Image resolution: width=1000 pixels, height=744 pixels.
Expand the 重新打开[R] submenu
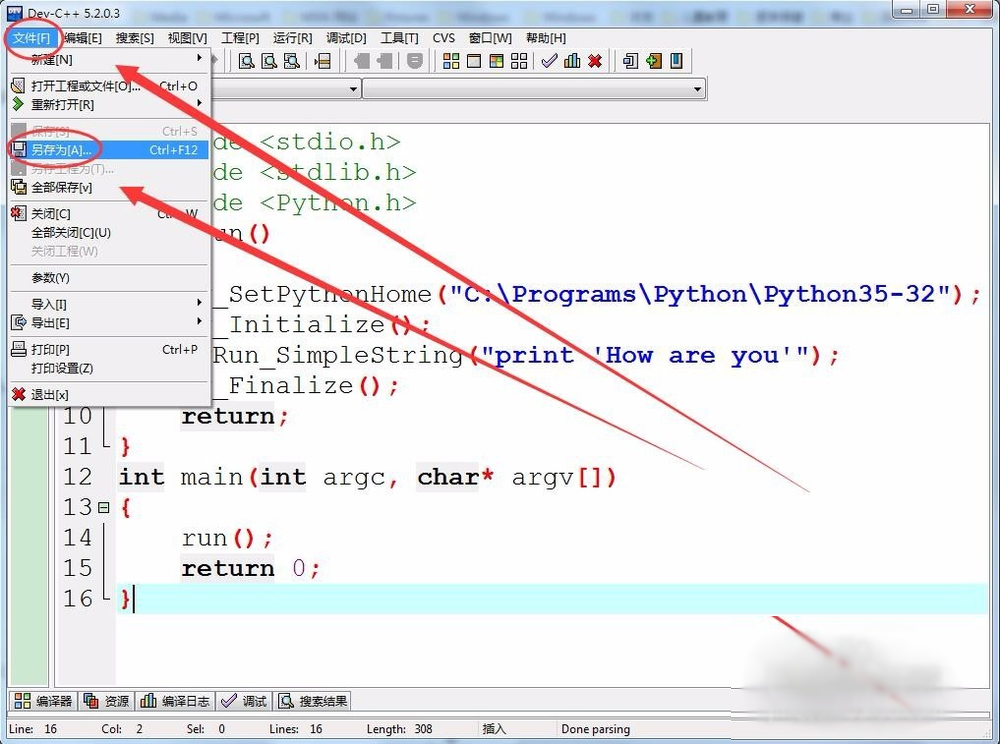pos(108,105)
